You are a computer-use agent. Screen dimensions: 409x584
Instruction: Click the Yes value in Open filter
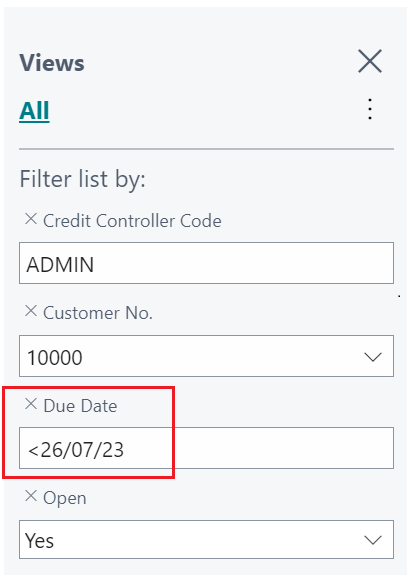point(39,540)
